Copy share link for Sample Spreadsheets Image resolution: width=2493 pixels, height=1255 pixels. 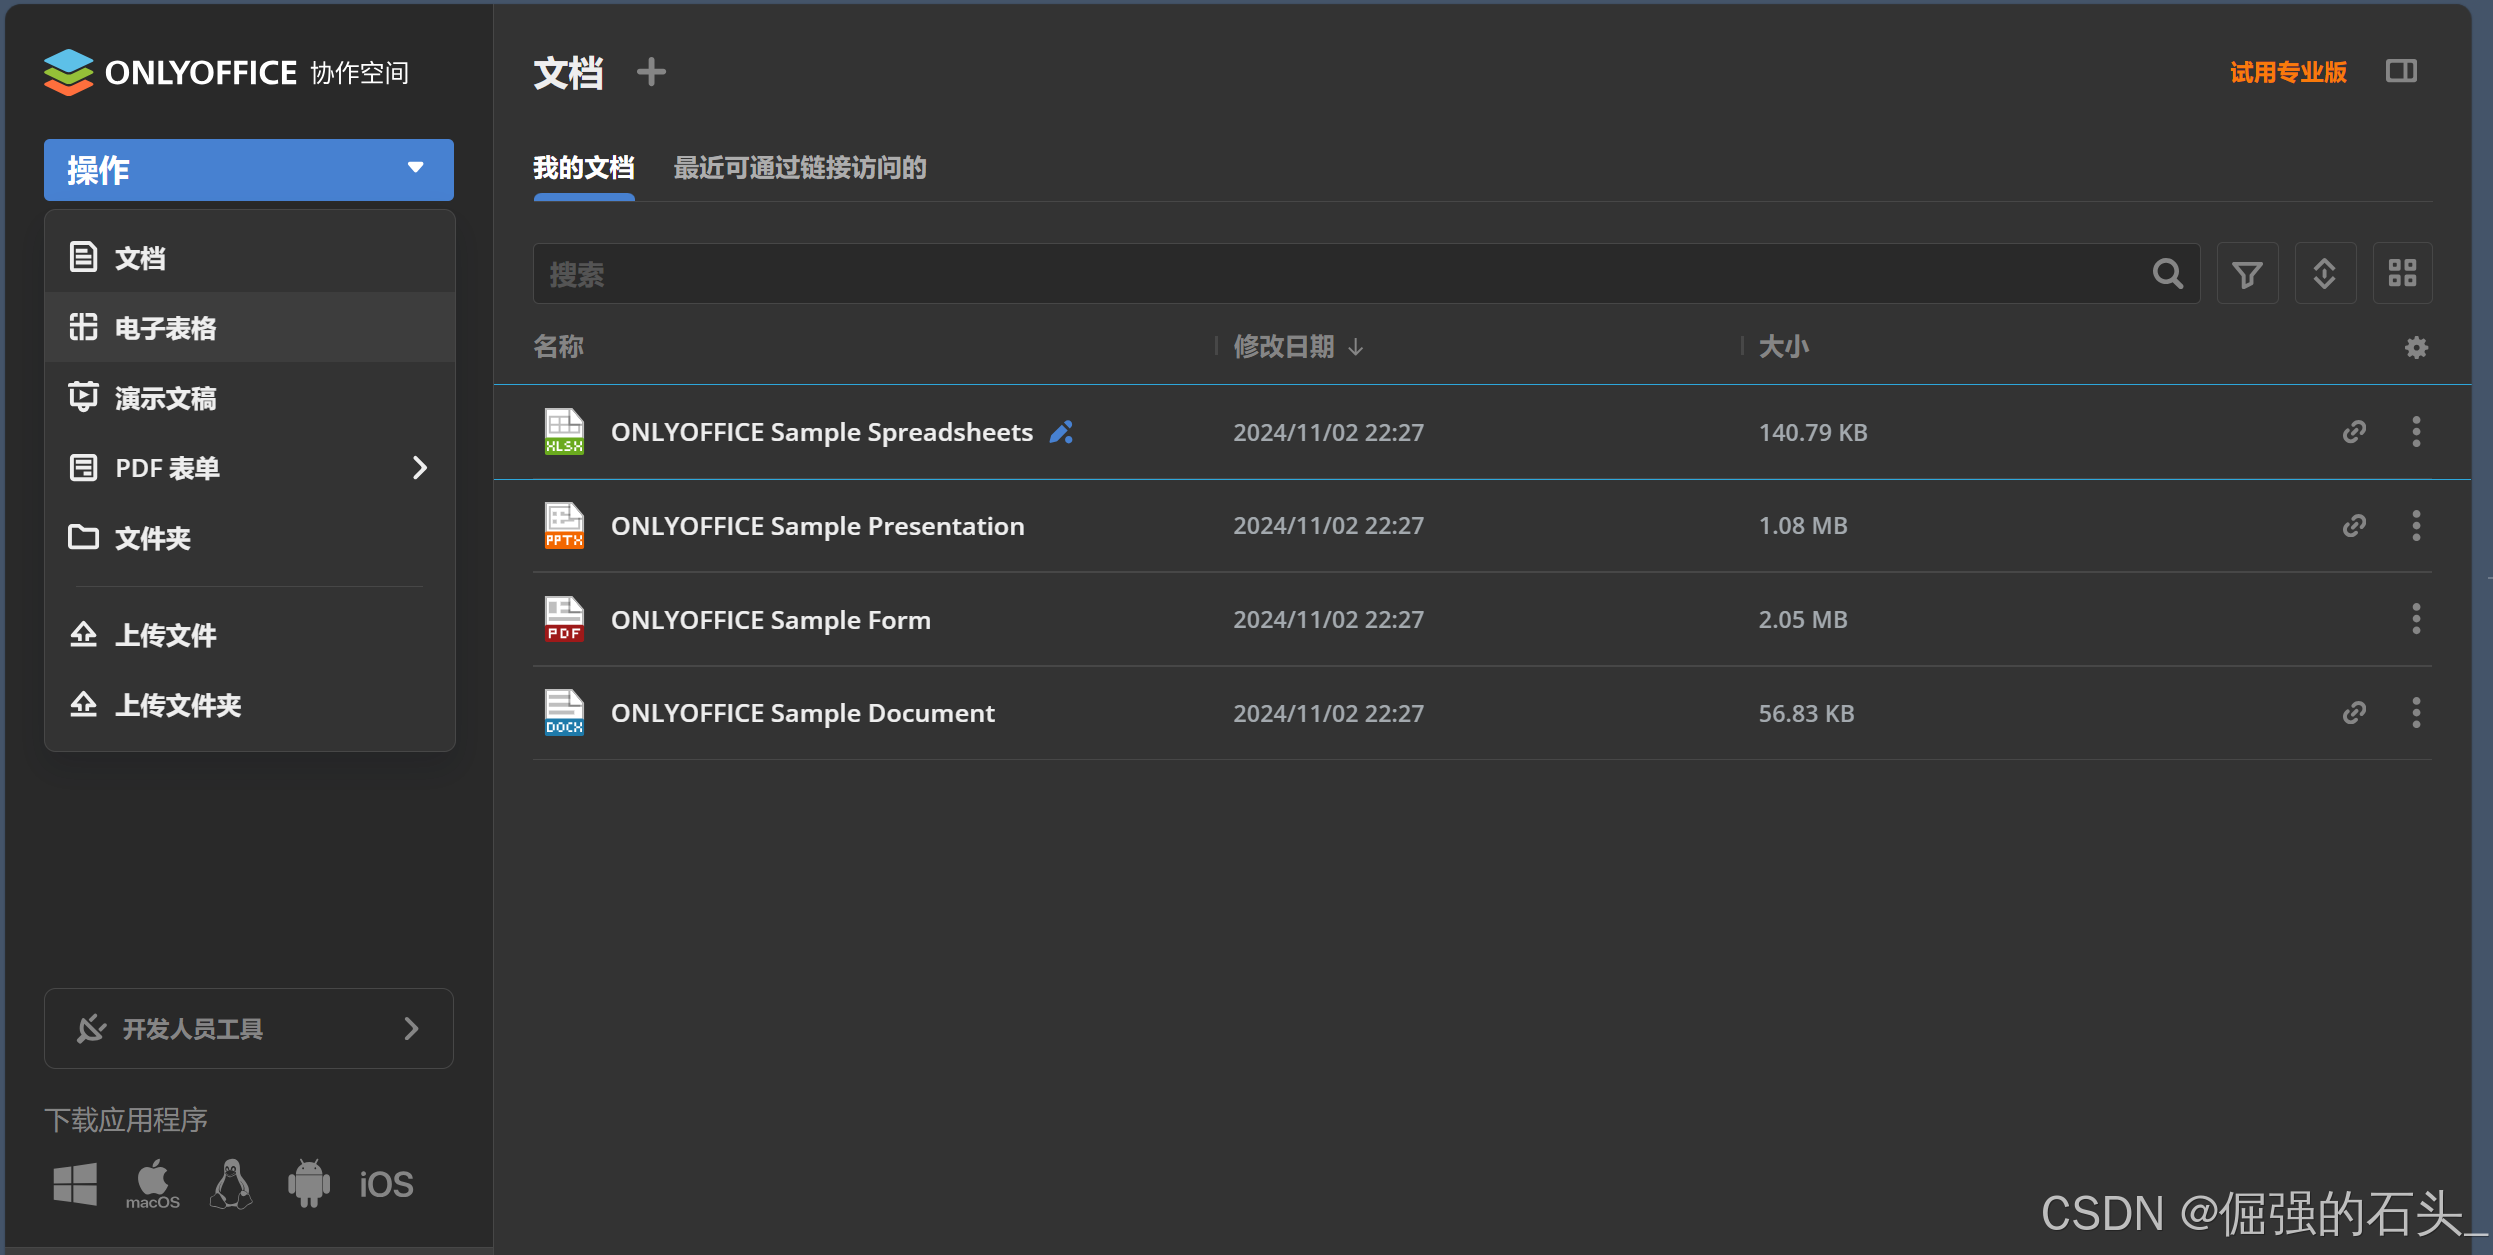2354,432
